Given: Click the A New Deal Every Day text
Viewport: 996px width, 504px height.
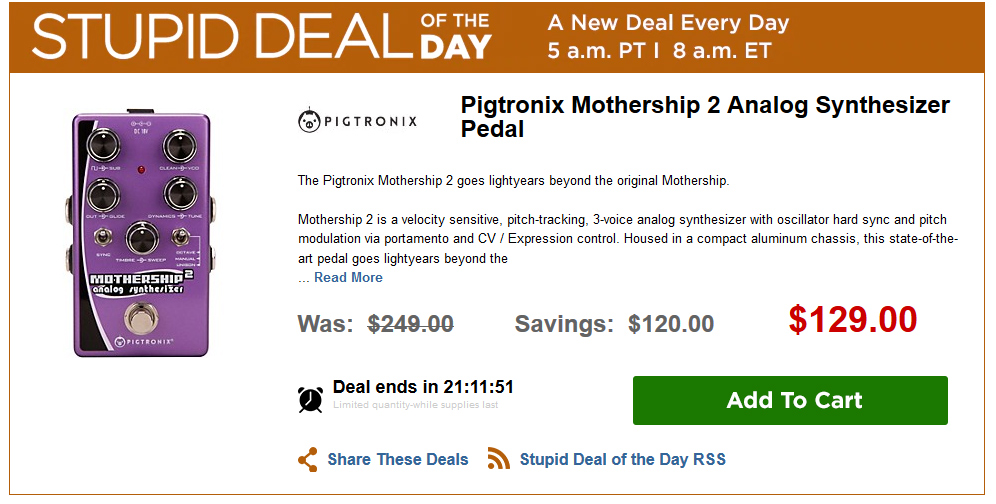Looking at the screenshot, I should [668, 23].
